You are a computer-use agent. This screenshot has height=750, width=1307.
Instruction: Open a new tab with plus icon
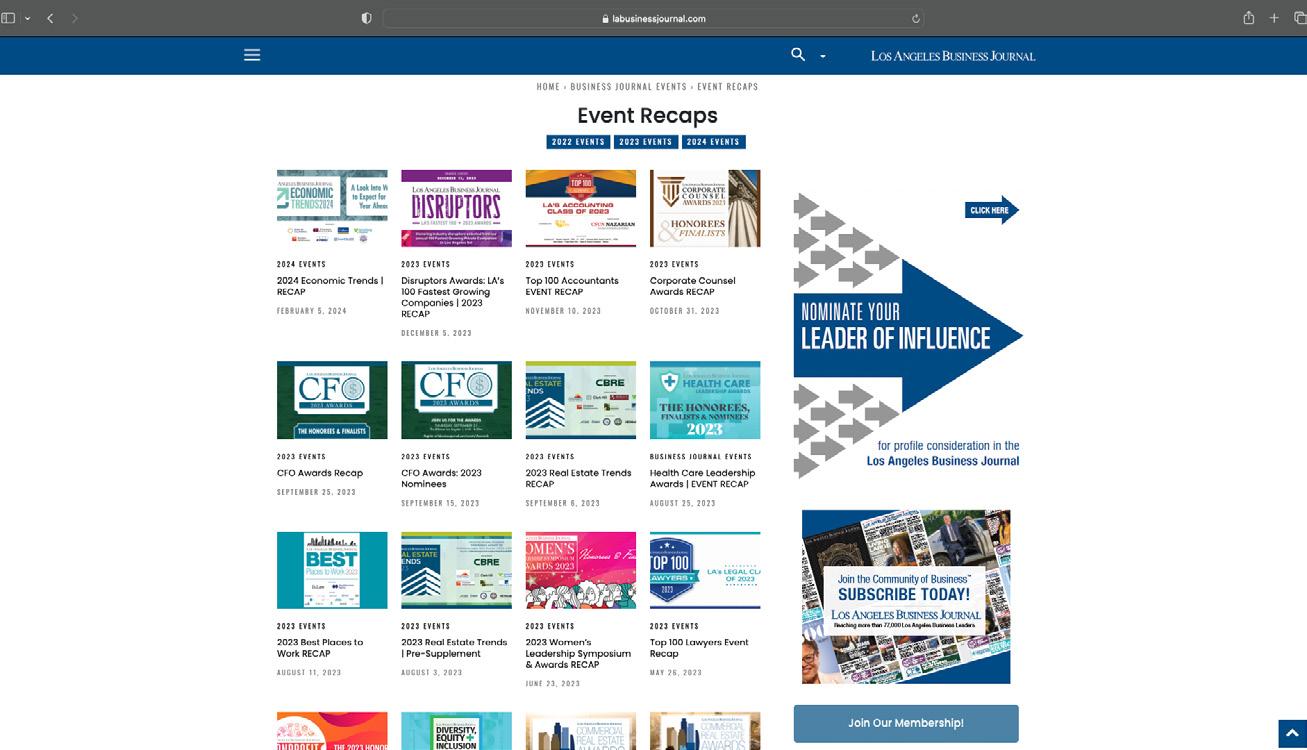(x=1274, y=18)
